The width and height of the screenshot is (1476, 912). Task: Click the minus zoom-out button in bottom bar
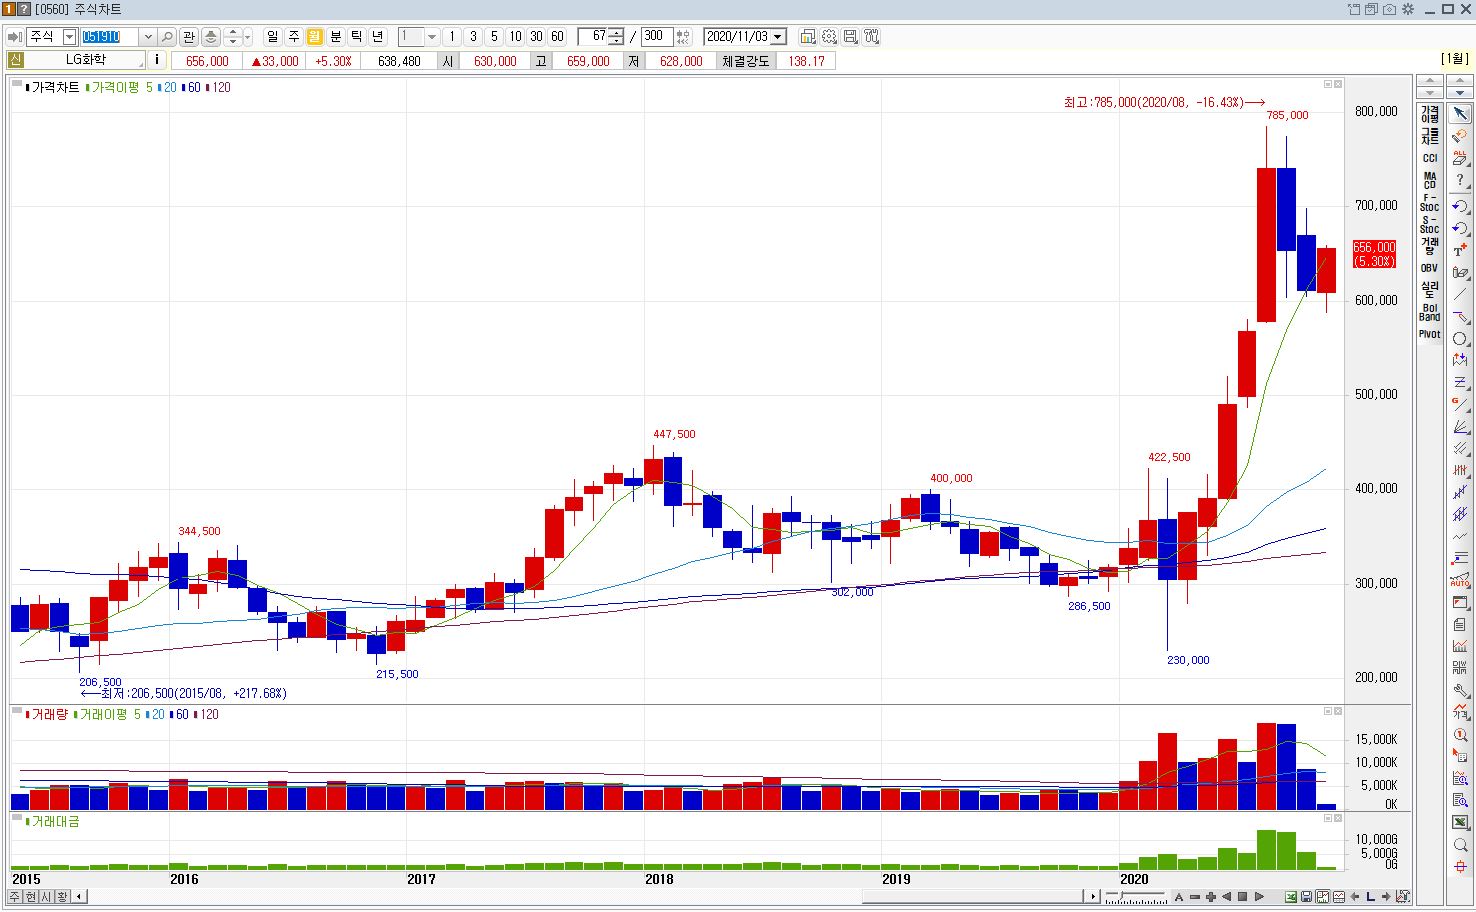(x=1195, y=897)
